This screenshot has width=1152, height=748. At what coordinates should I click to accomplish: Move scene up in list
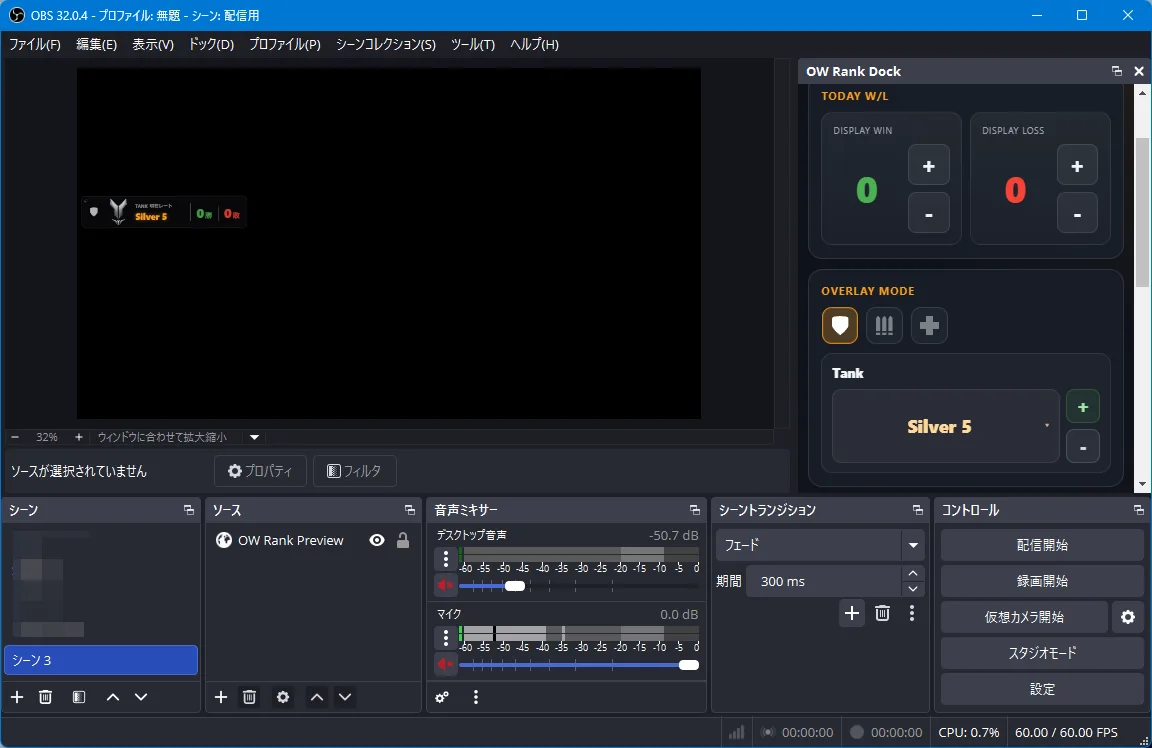click(x=112, y=697)
